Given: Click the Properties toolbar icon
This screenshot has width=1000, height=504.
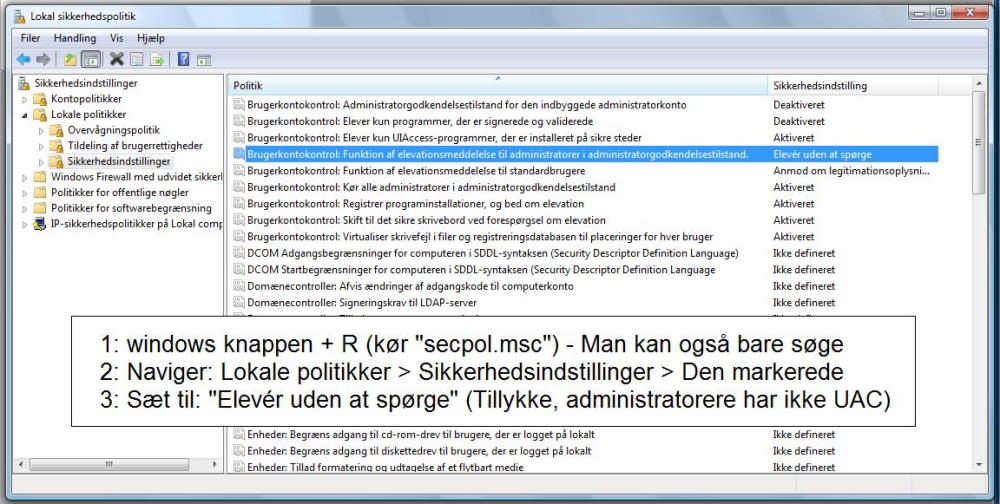Looking at the screenshot, I should pyautogui.click(x=136, y=60).
